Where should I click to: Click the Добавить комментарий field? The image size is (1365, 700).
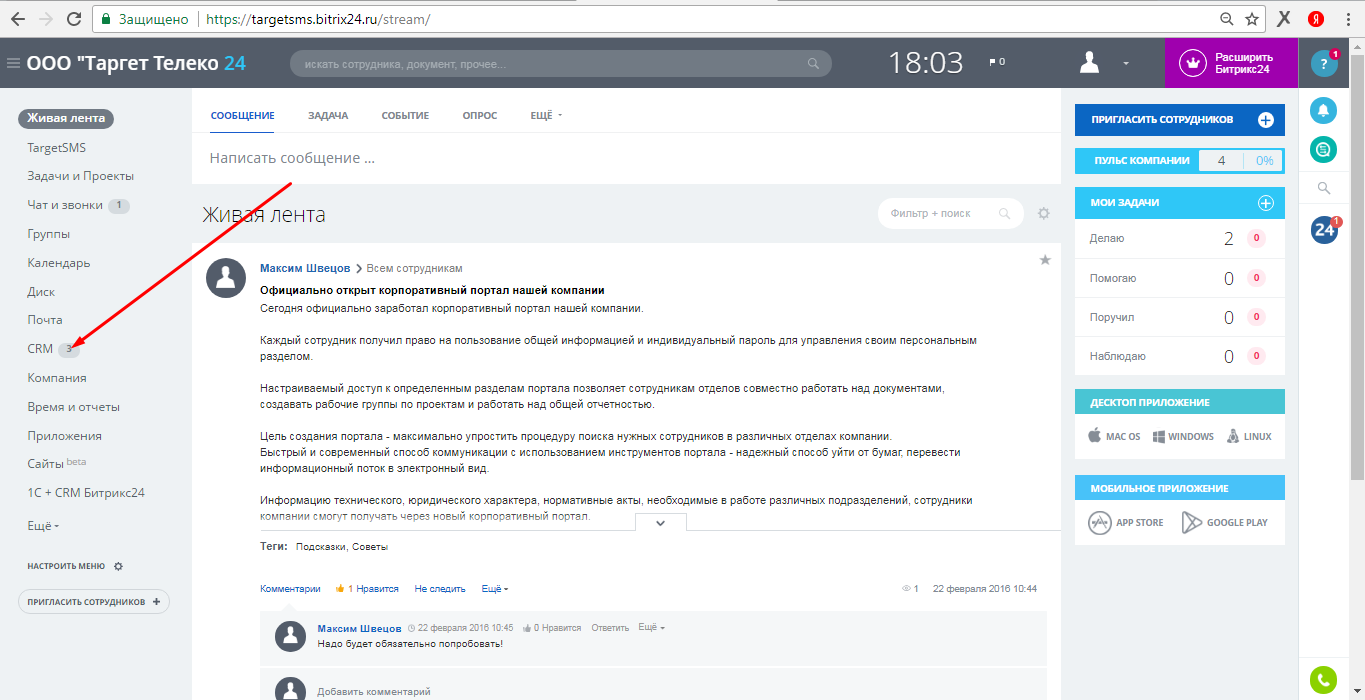tap(374, 691)
